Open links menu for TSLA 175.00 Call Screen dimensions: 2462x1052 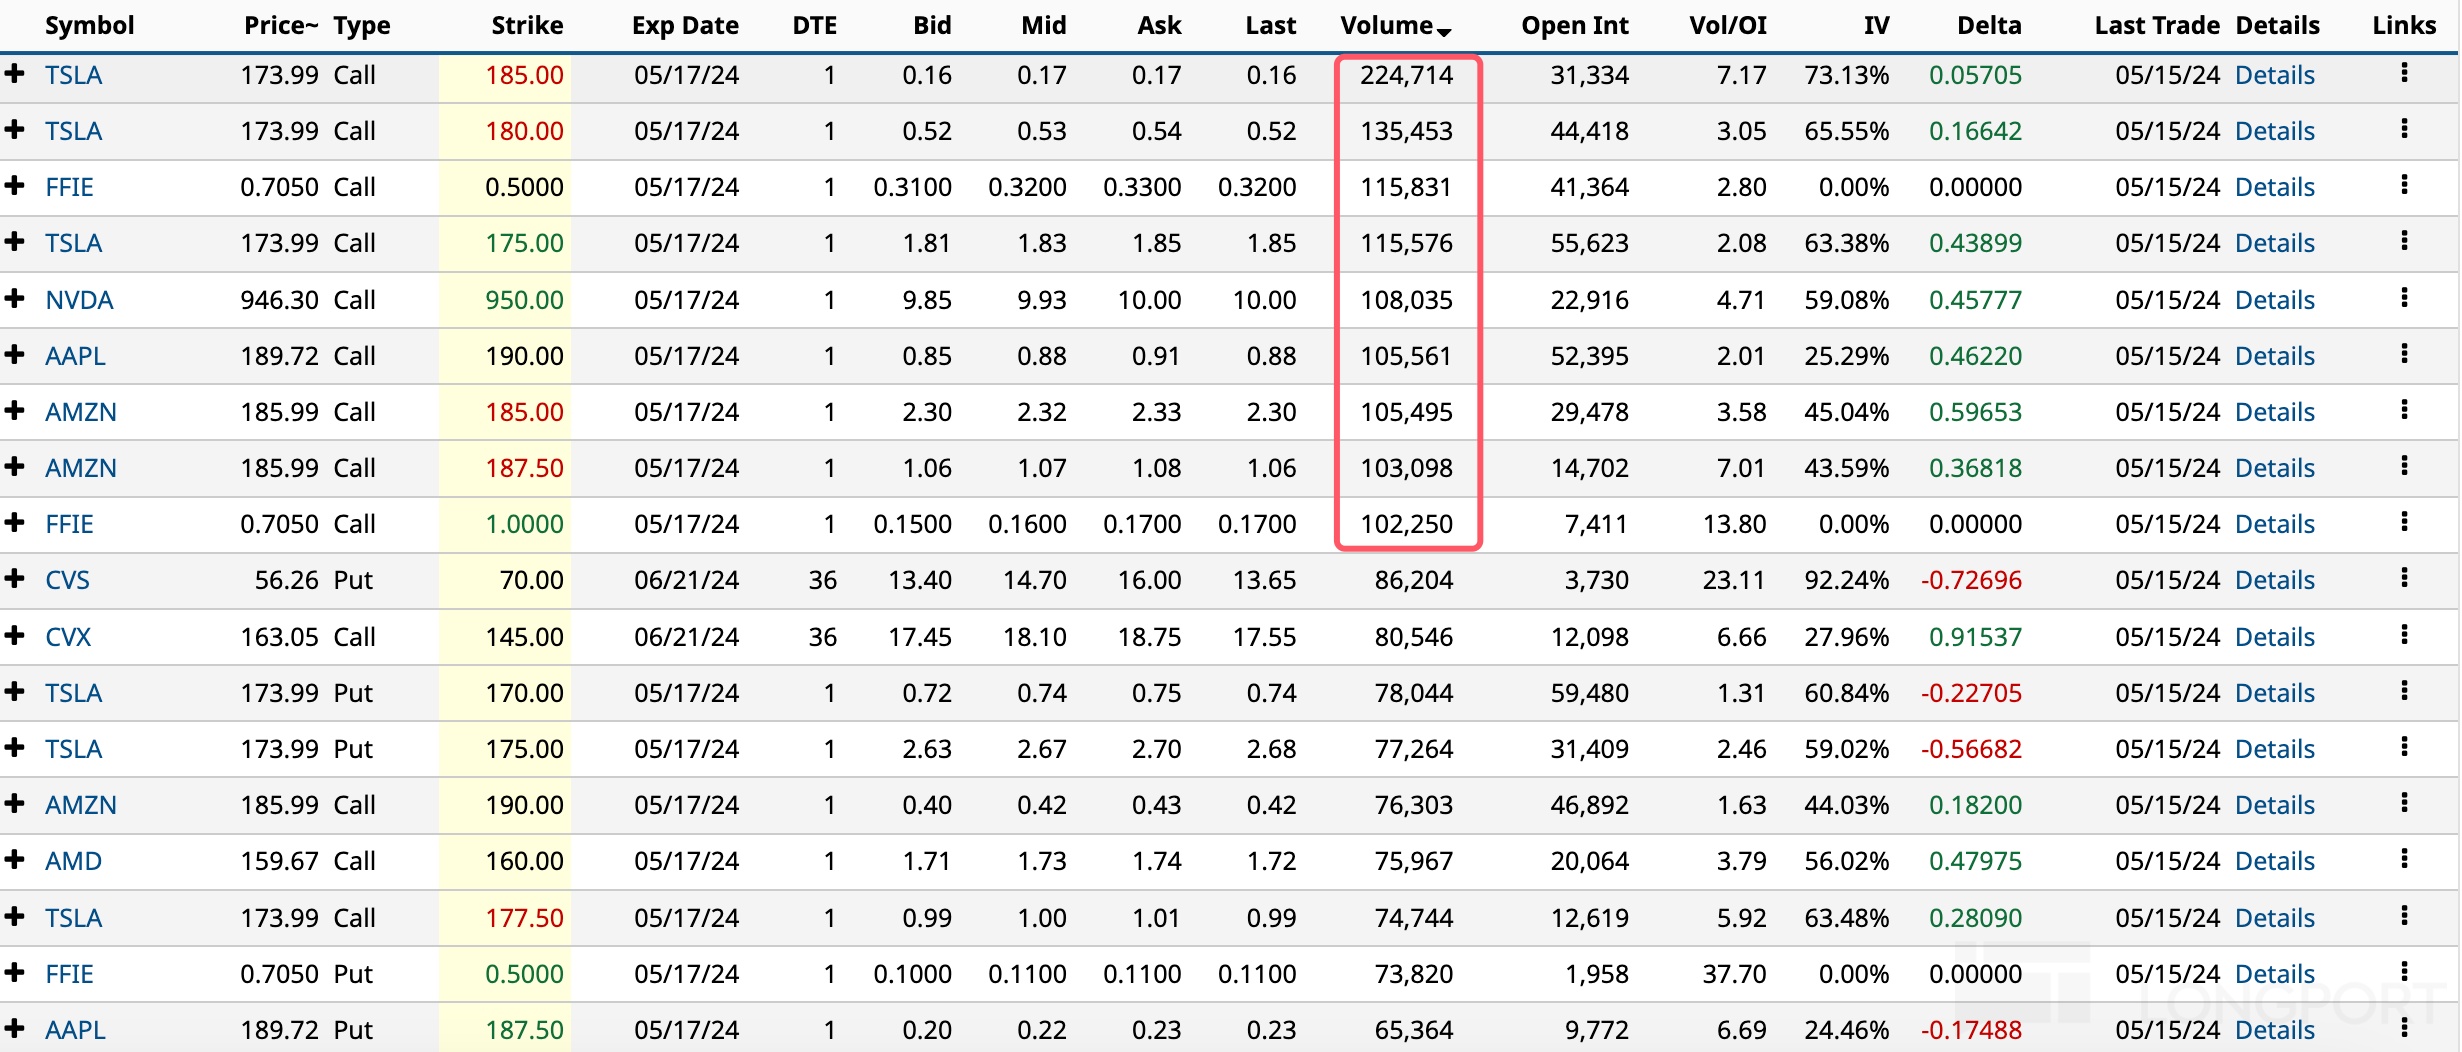pyautogui.click(x=2404, y=241)
